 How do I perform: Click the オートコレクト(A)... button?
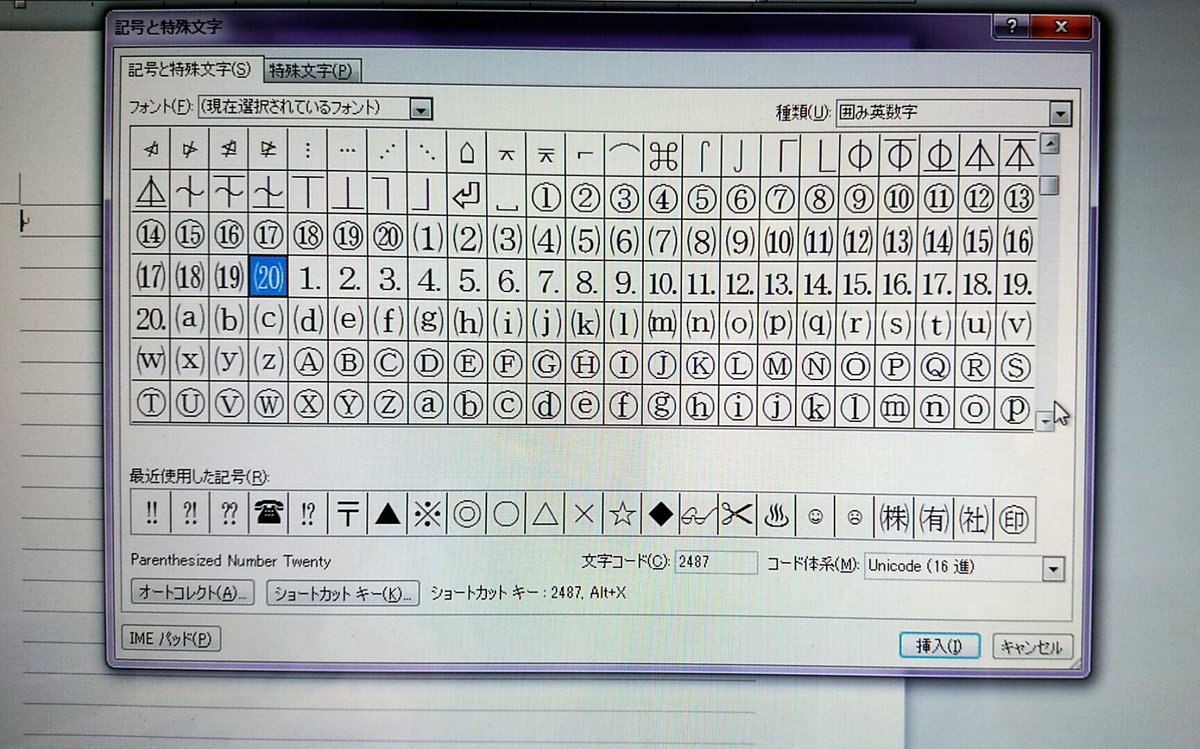(x=194, y=593)
